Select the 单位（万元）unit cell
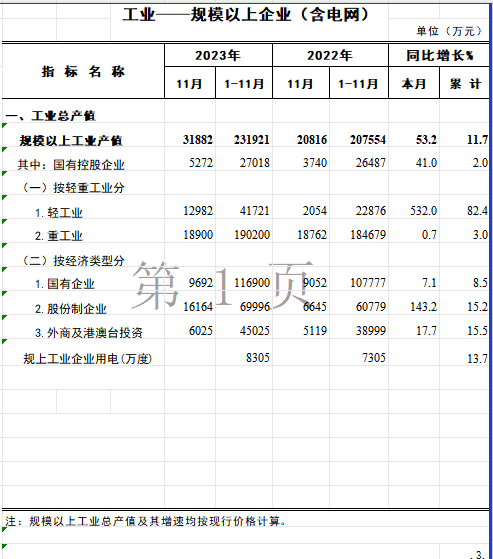Screen dimensions: 493x559 [449, 31]
